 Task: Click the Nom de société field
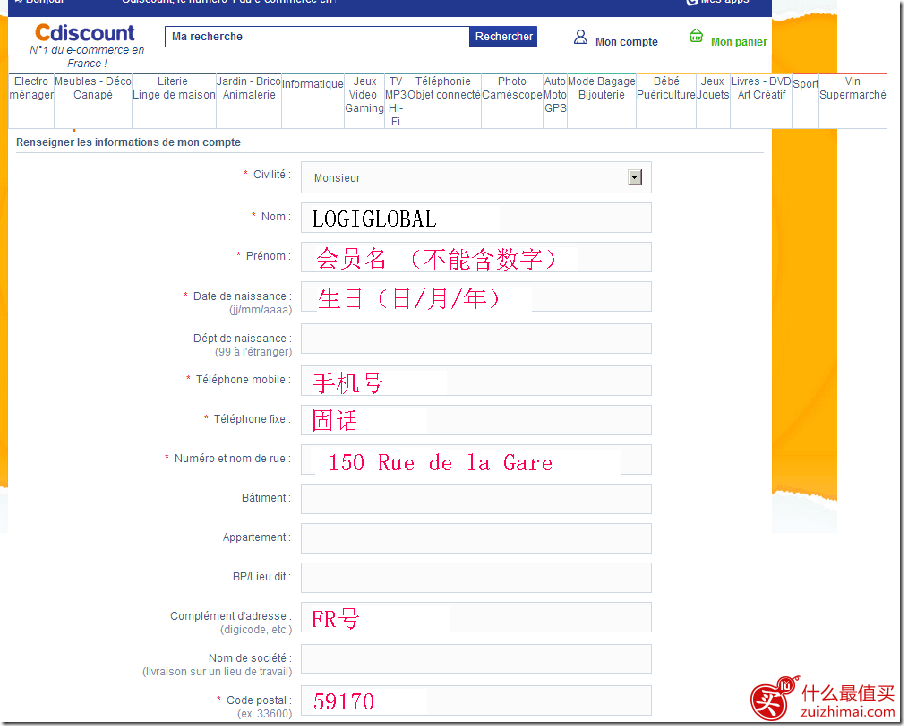point(476,659)
